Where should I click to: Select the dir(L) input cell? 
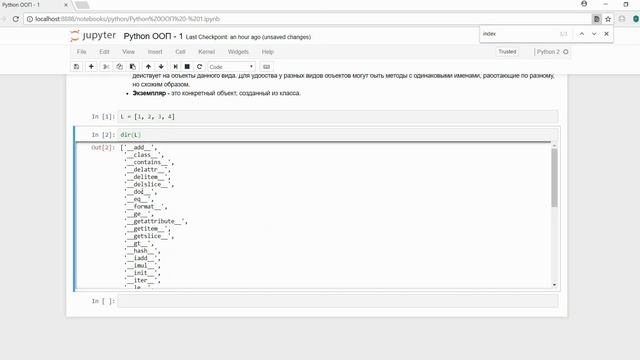pyautogui.click(x=338, y=135)
